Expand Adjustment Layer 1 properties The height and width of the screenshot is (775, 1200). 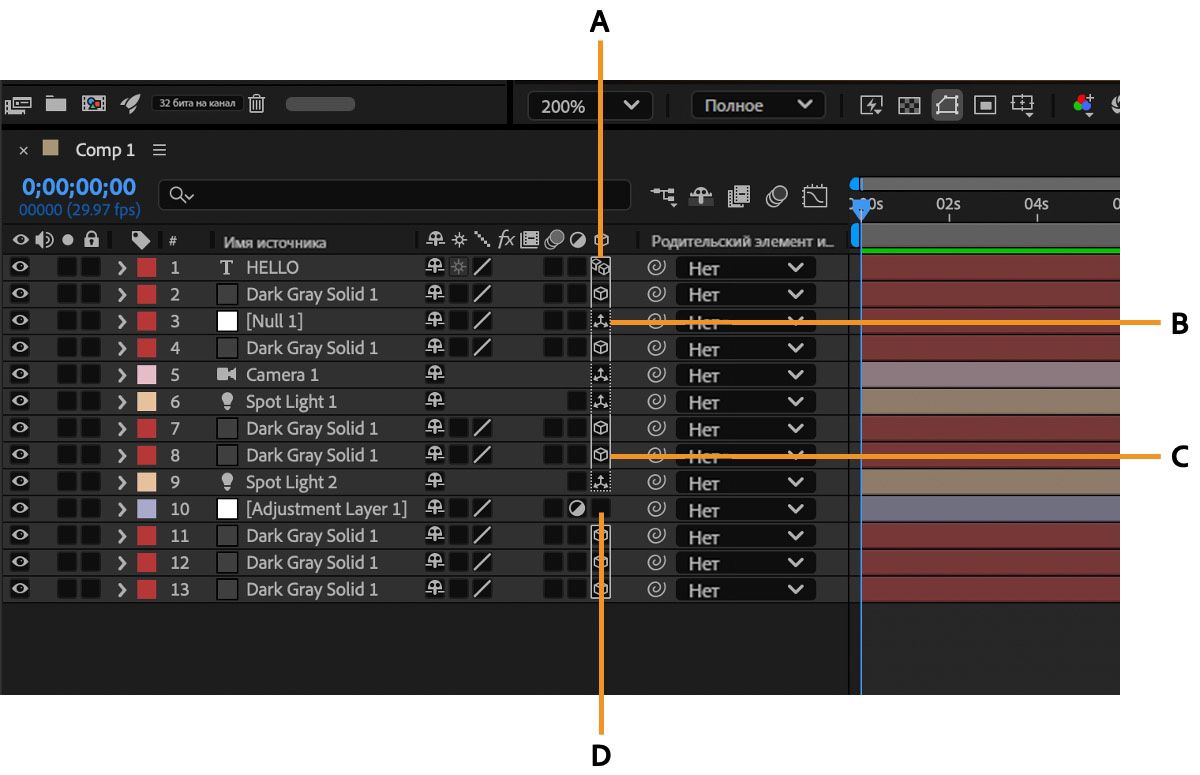pyautogui.click(x=122, y=509)
